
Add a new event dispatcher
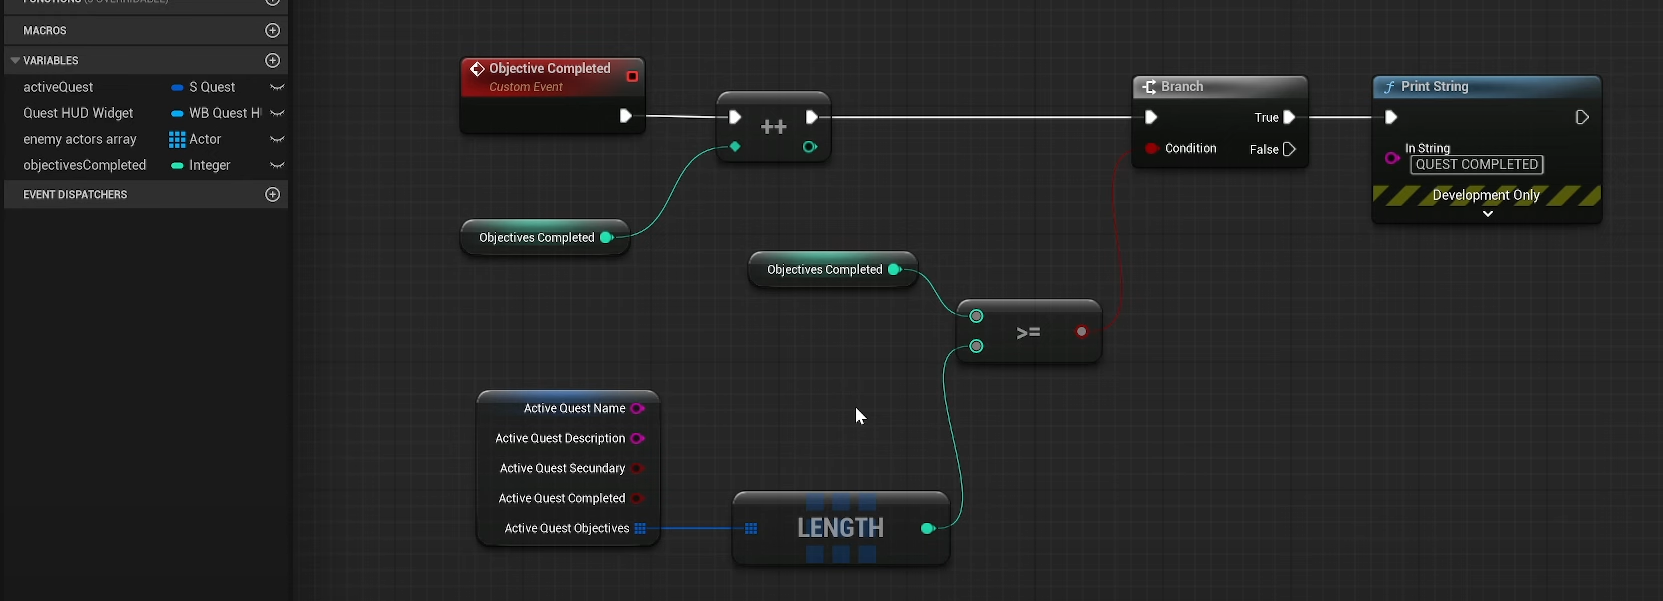coord(272,195)
